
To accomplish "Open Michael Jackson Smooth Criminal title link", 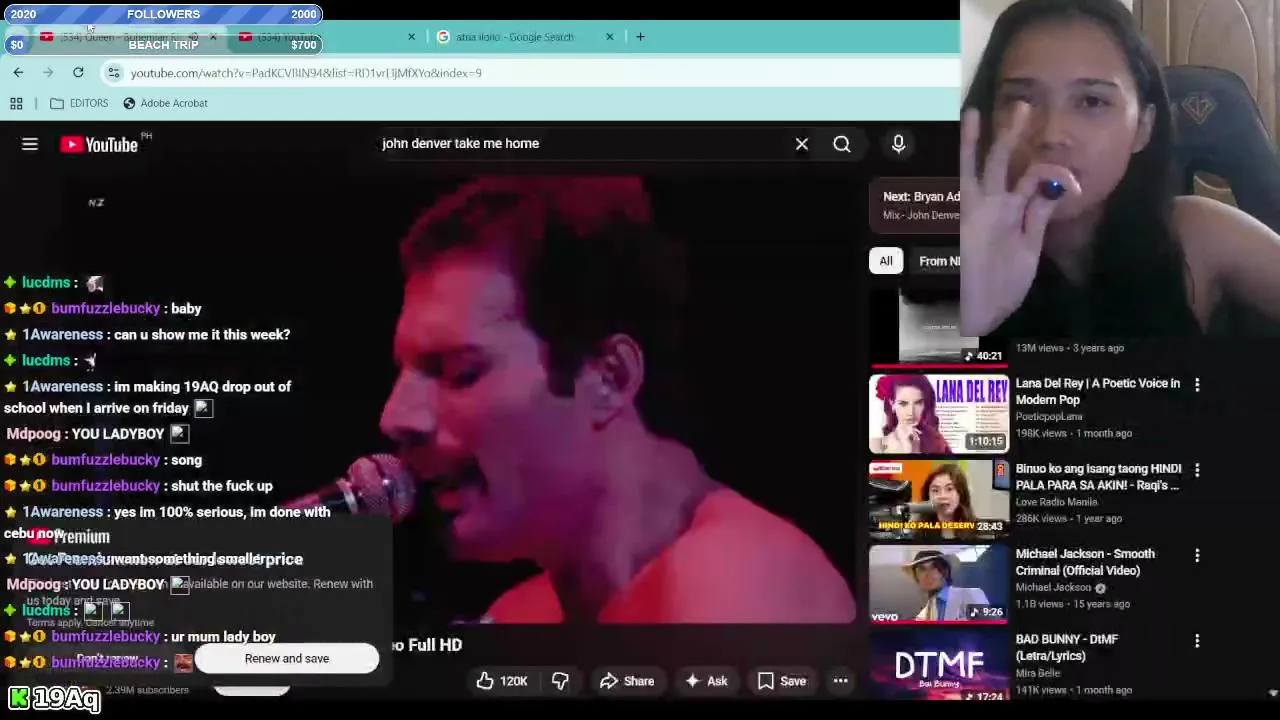I will coord(1085,562).
